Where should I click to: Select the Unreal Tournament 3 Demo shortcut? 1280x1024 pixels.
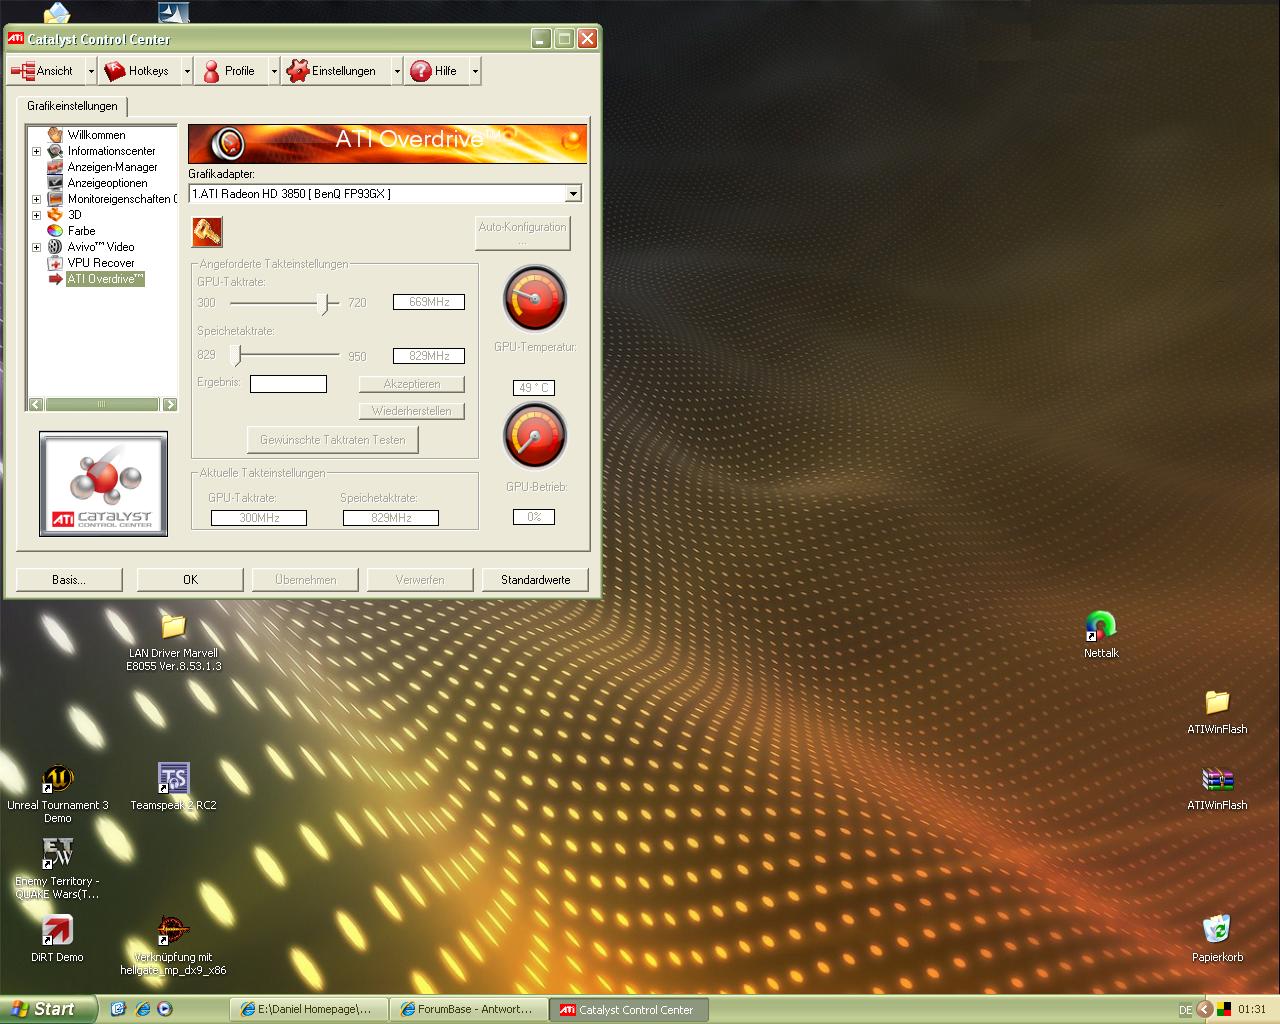click(x=58, y=779)
